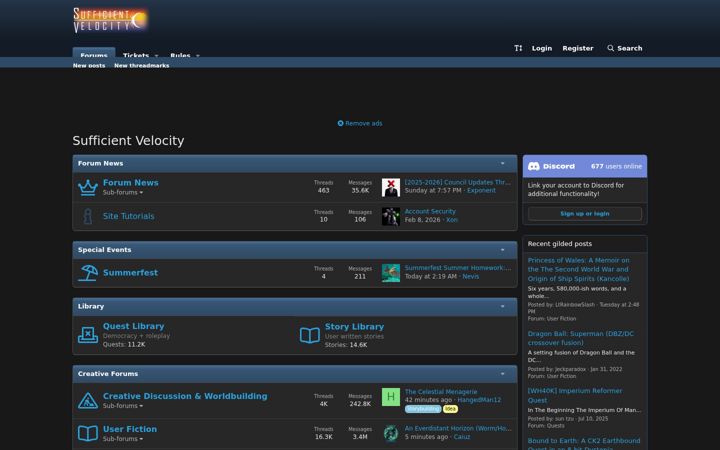720x450 pixels.
Task: Select the Rules tab
Action: 180,55
